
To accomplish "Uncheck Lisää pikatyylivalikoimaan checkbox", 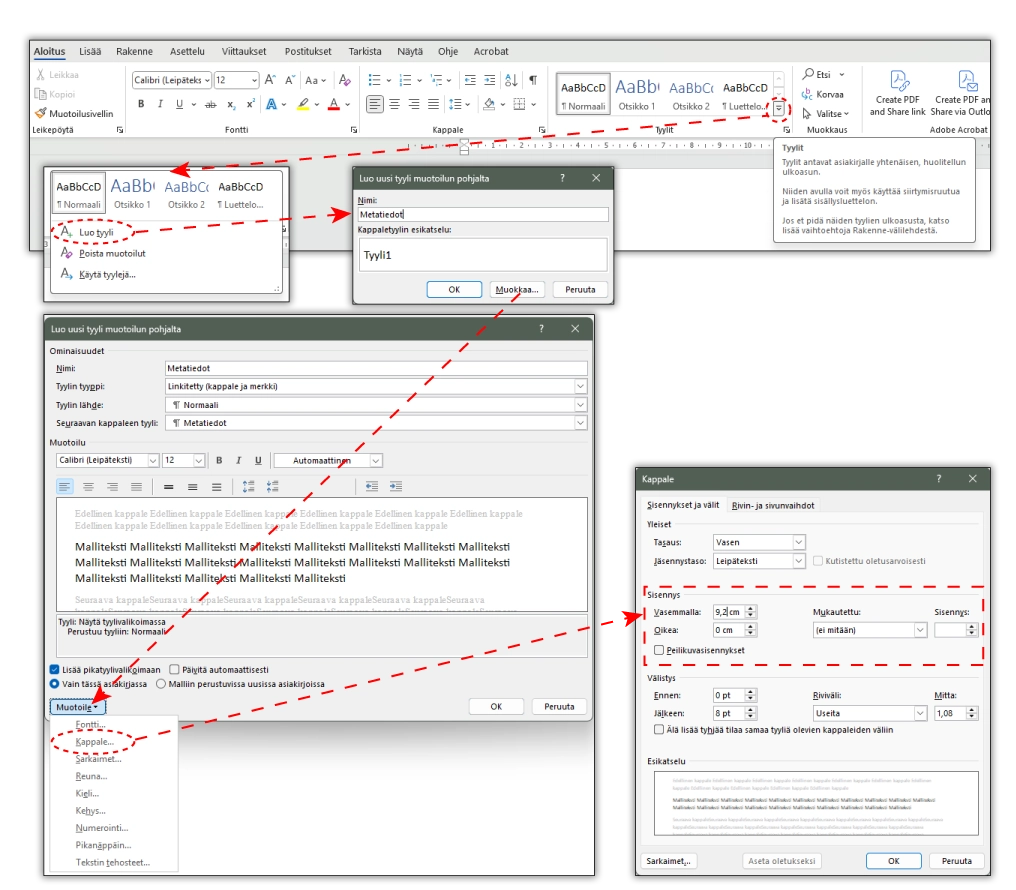I will 54,669.
